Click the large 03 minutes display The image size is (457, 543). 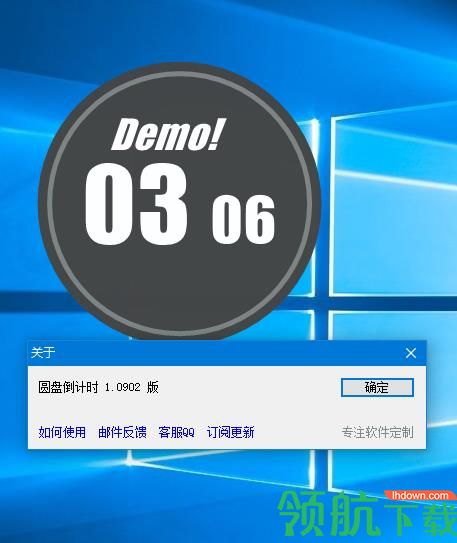136,204
